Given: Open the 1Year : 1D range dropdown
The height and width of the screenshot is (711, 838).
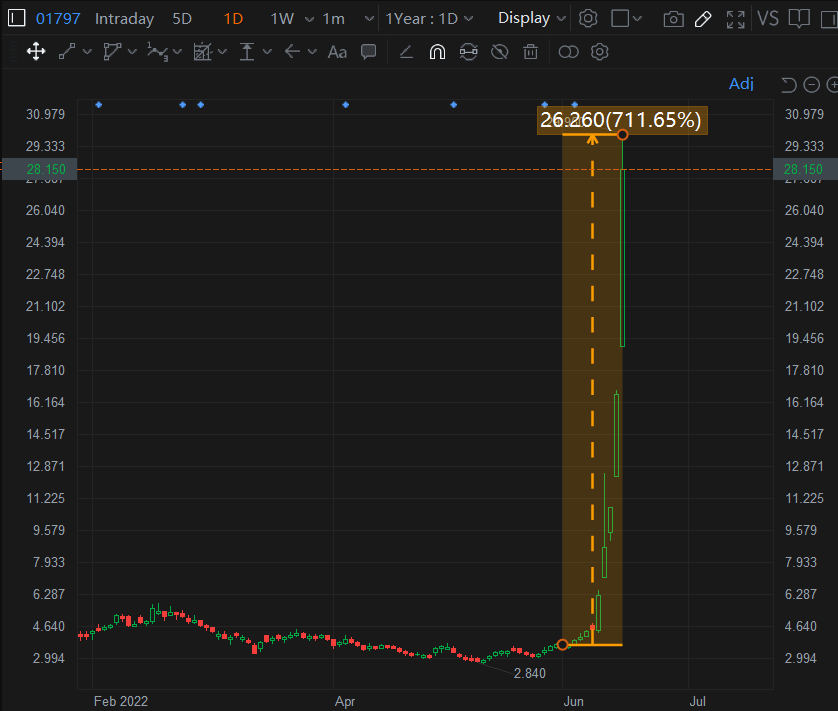Looking at the screenshot, I should coord(429,19).
